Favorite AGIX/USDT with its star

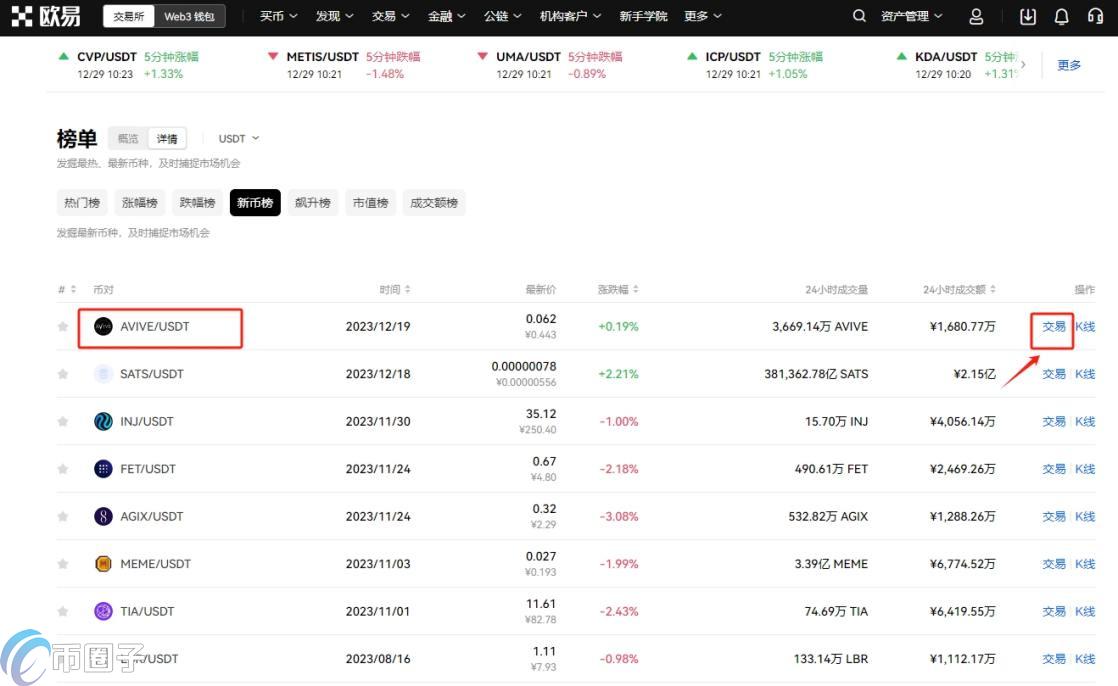tap(63, 516)
